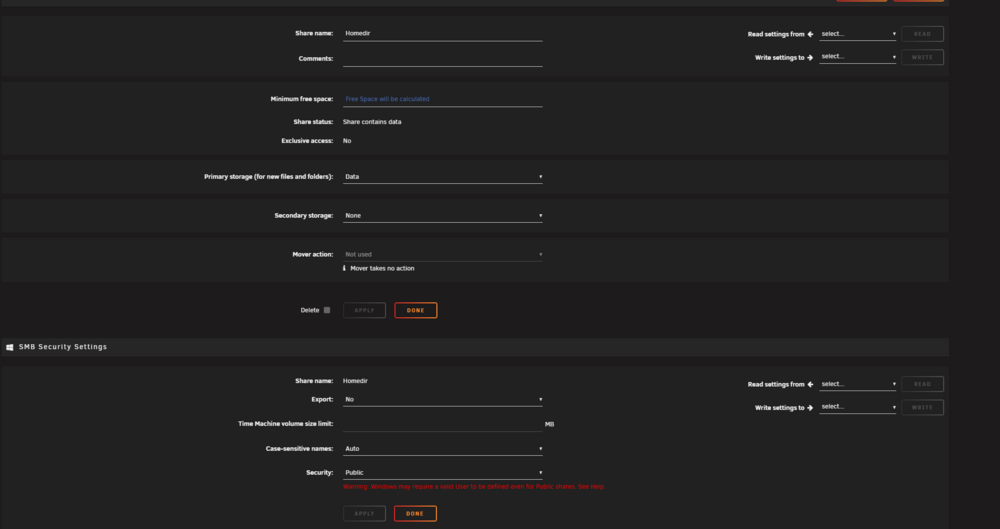This screenshot has width=1000, height=529.
Task: Open top Read settings from select dropdown
Action: coord(858,34)
